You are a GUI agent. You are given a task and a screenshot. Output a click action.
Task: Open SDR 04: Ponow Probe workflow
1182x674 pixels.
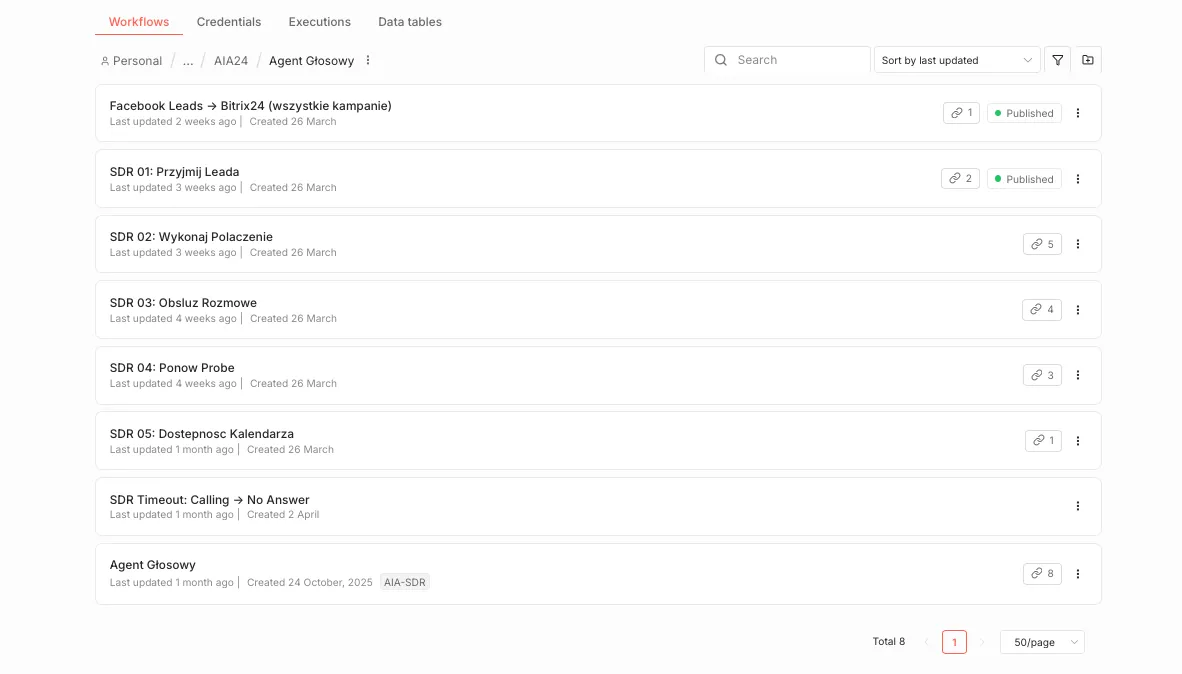[172, 368]
